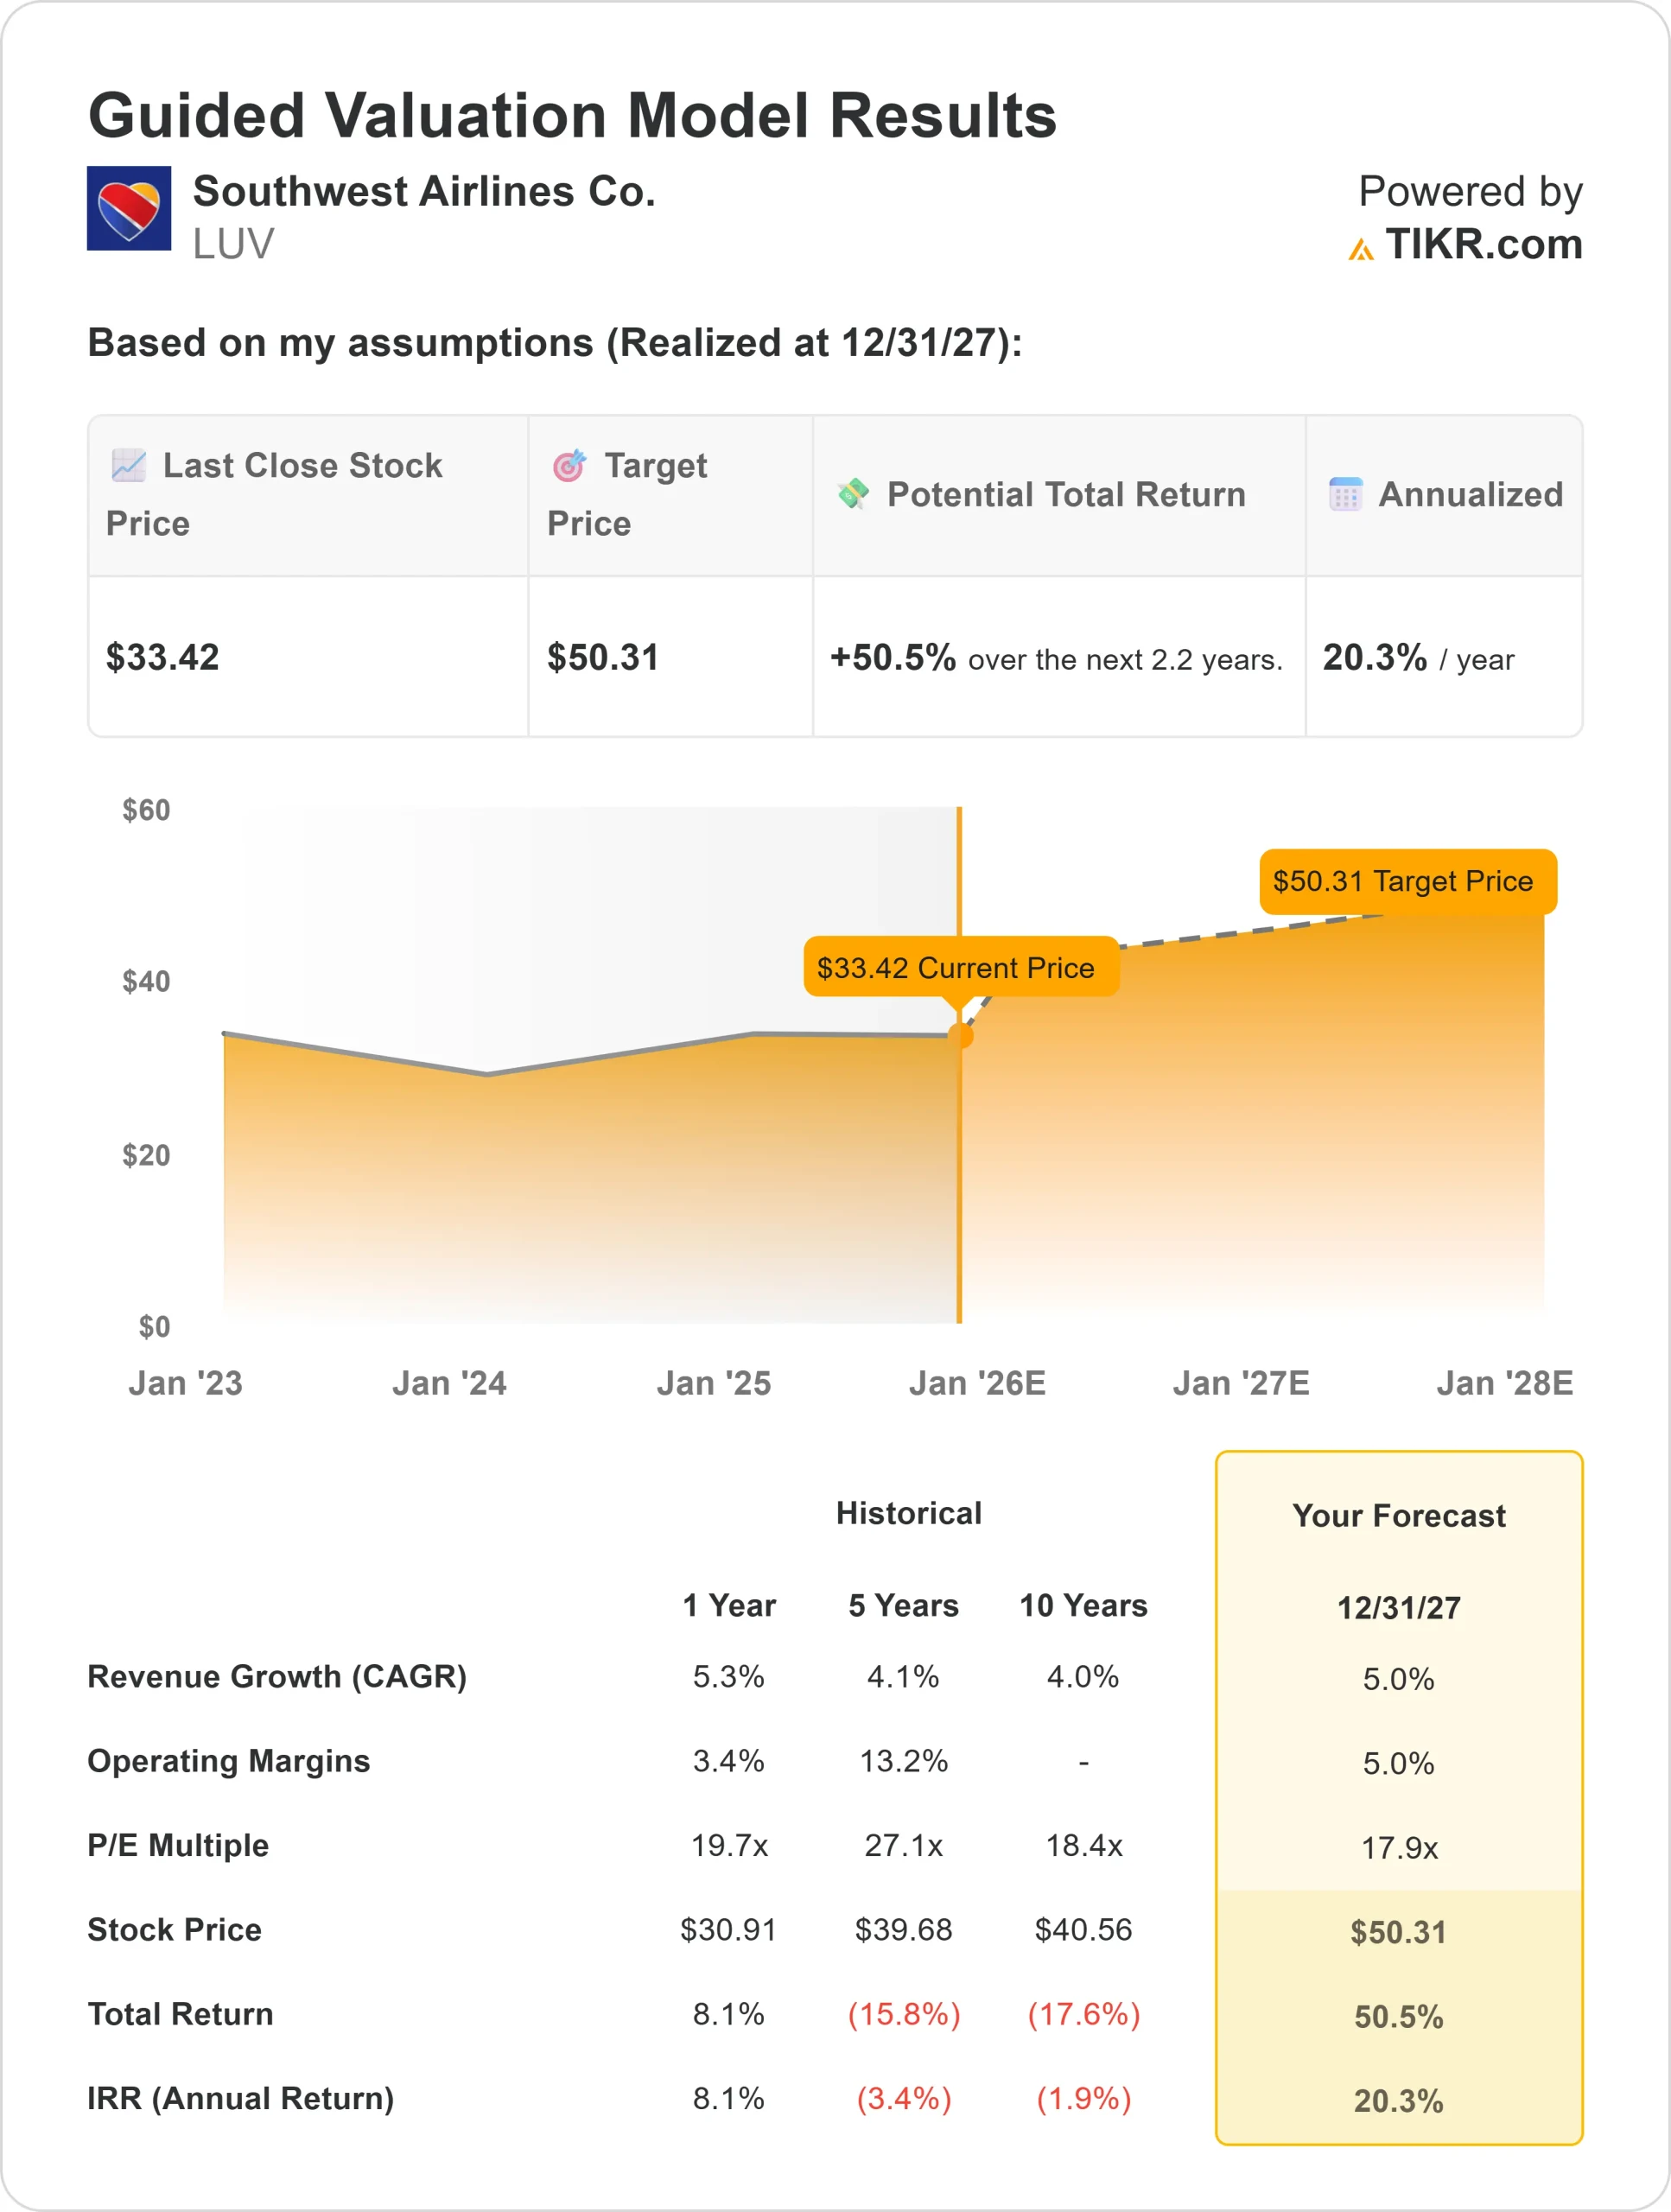Click the chart icon beside Last Close Stock Price
The height and width of the screenshot is (2212, 1671).
tap(129, 465)
